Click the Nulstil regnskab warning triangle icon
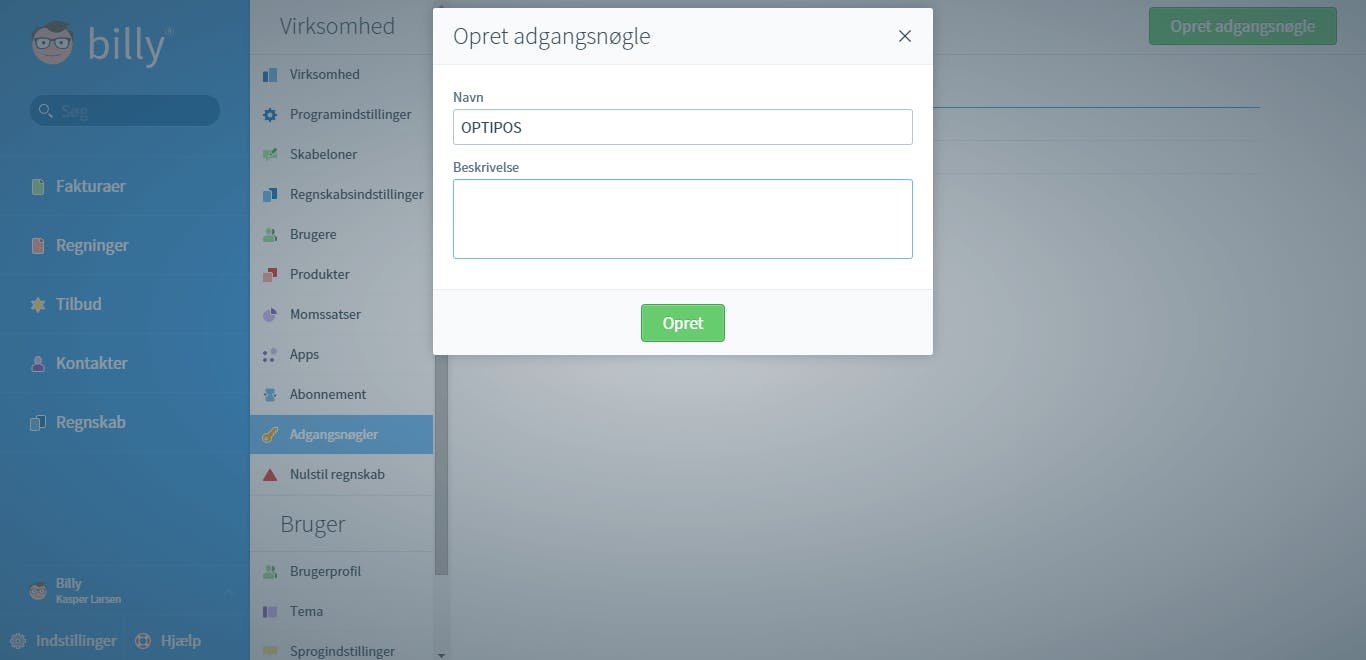Viewport: 1366px width, 660px height. (270, 475)
